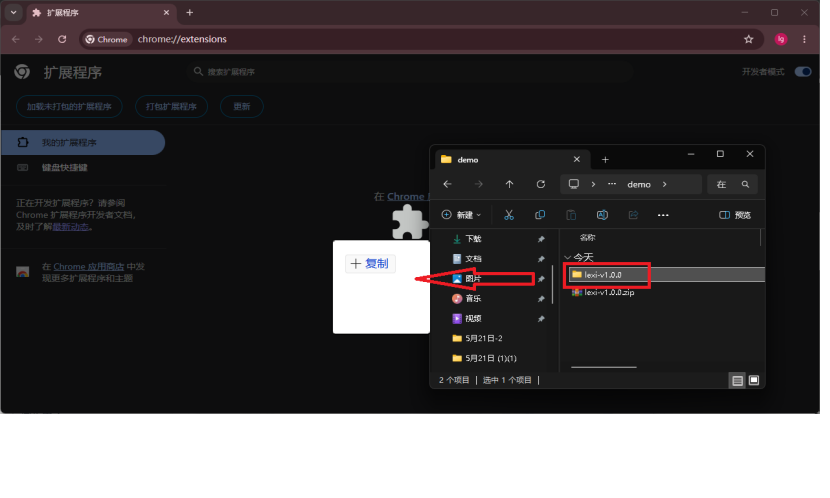Image resolution: width=830 pixels, height=498 pixels.
Task: Expand chevron after This PC icon in breadcrumb
Action: [x=593, y=185]
